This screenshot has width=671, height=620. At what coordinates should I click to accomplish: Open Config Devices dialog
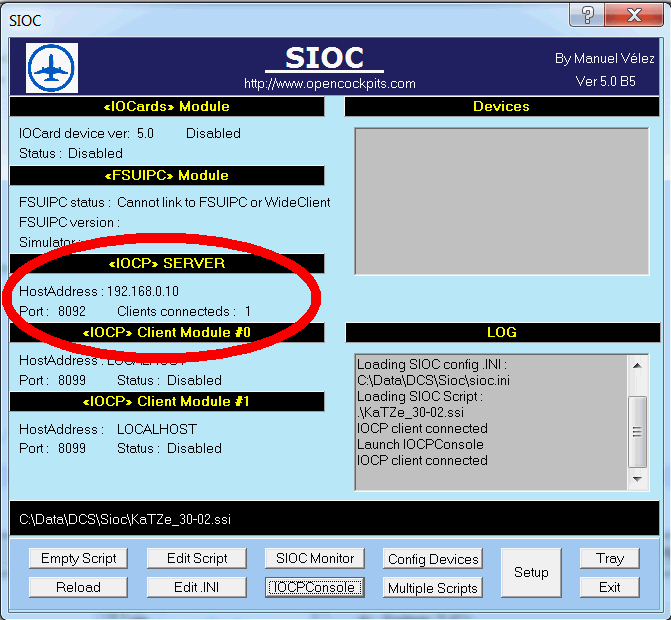(433, 559)
